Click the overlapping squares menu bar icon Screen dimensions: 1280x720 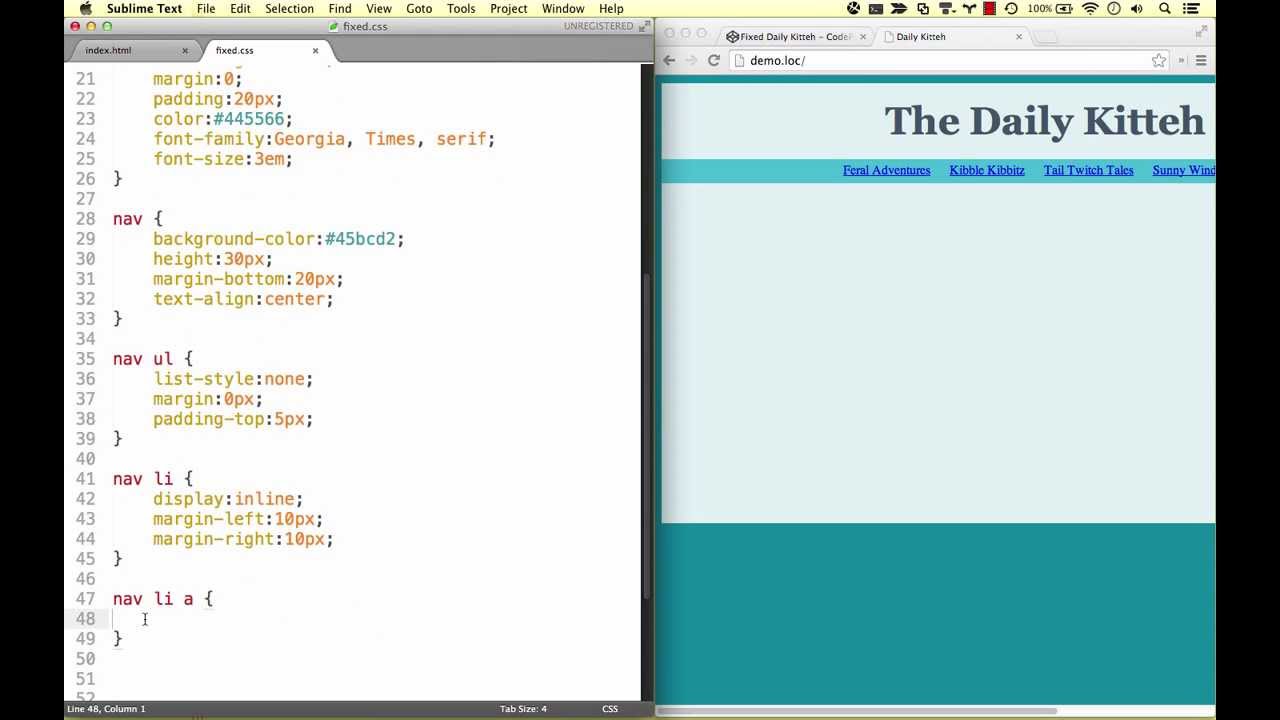point(922,9)
